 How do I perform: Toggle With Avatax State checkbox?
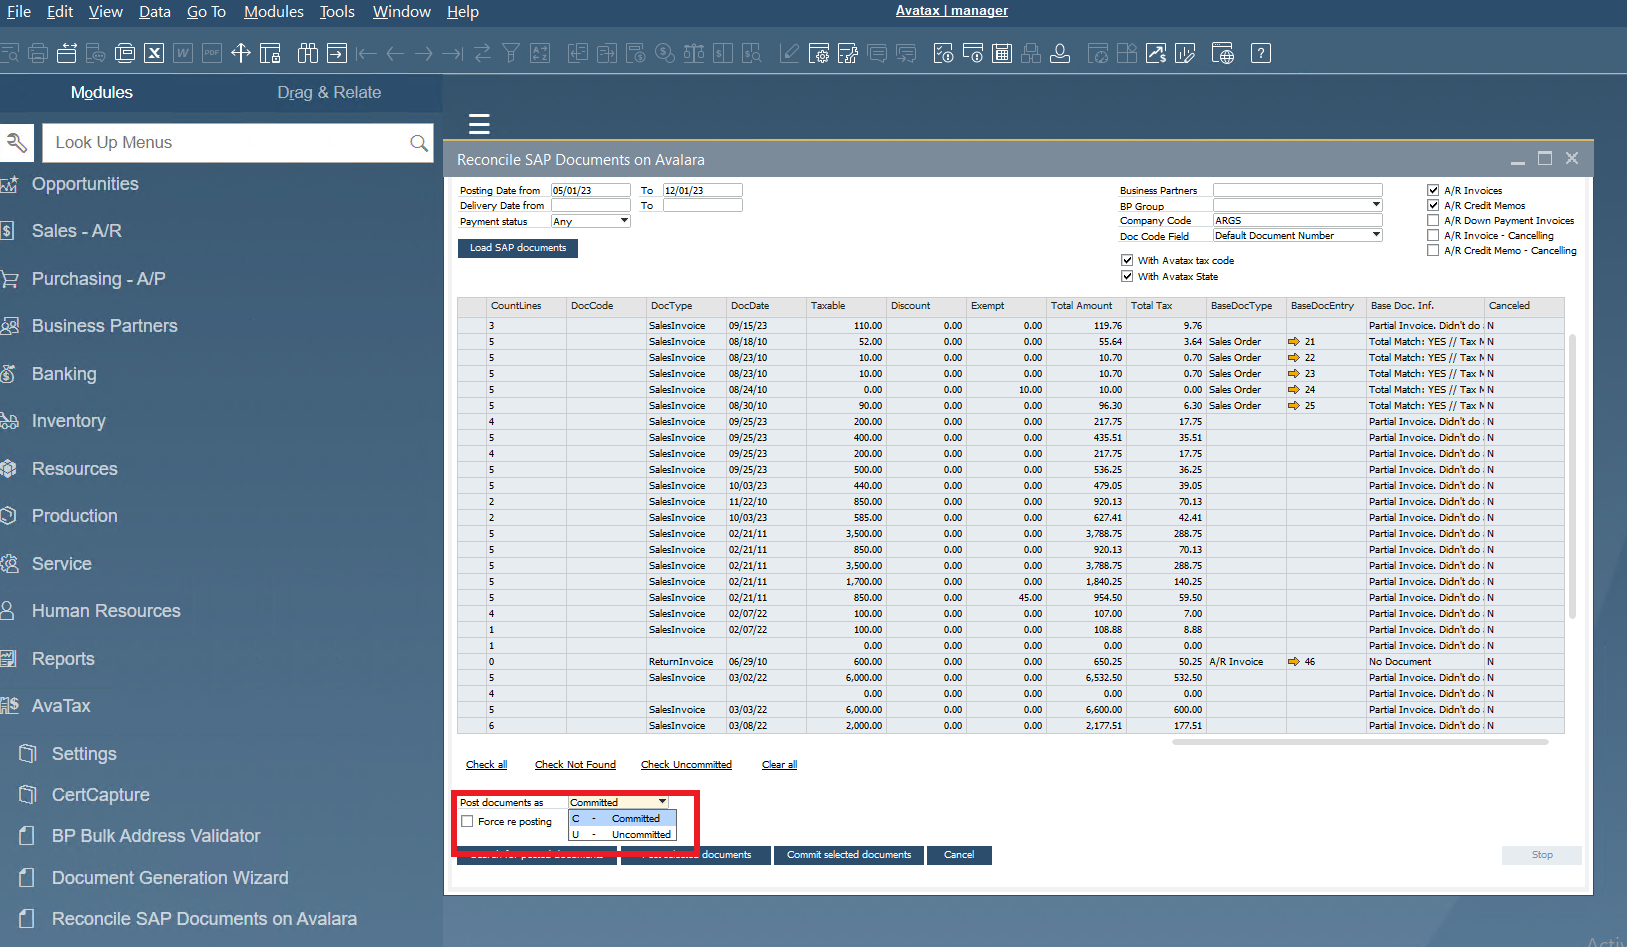[1127, 276]
